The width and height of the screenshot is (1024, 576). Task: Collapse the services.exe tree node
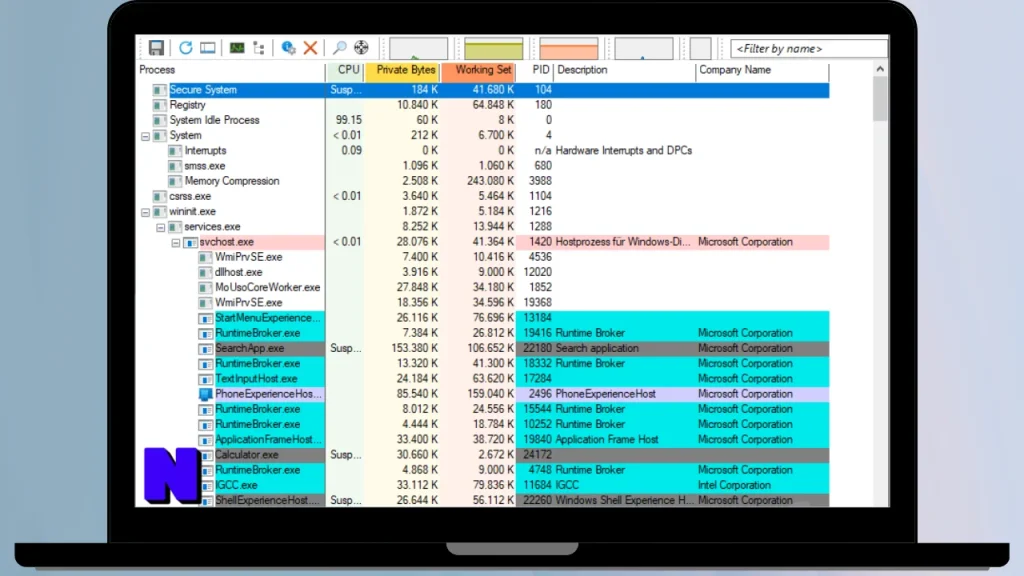click(161, 227)
